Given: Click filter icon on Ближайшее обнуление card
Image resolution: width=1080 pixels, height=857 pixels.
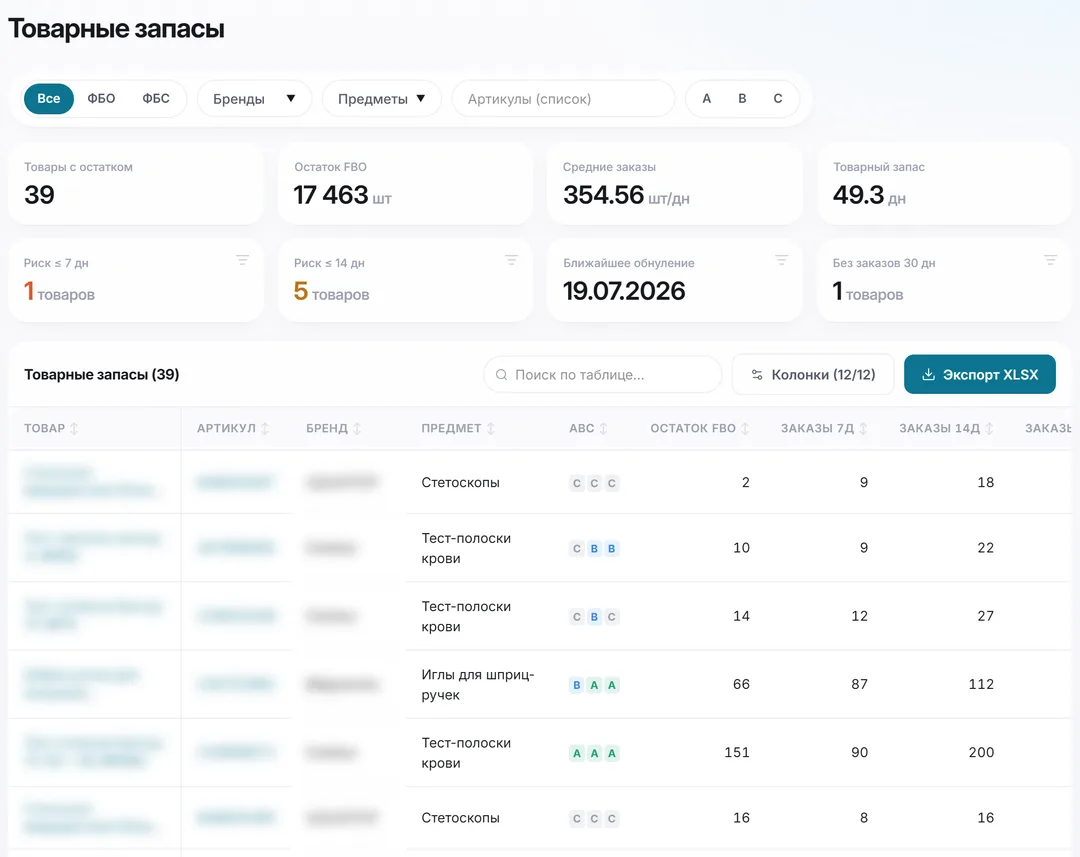Looking at the screenshot, I should tap(781, 260).
